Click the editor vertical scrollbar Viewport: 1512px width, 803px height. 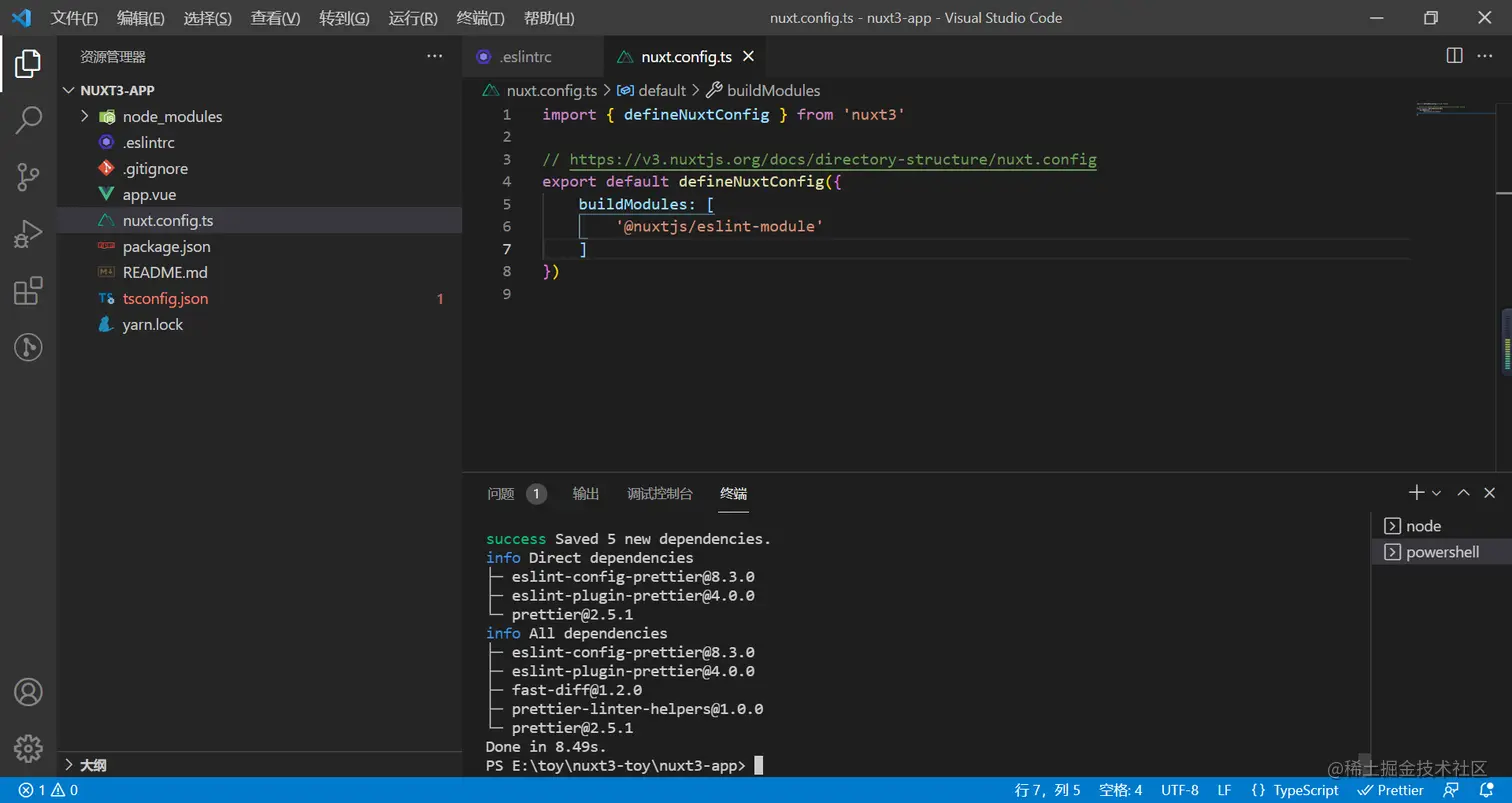[1505, 285]
